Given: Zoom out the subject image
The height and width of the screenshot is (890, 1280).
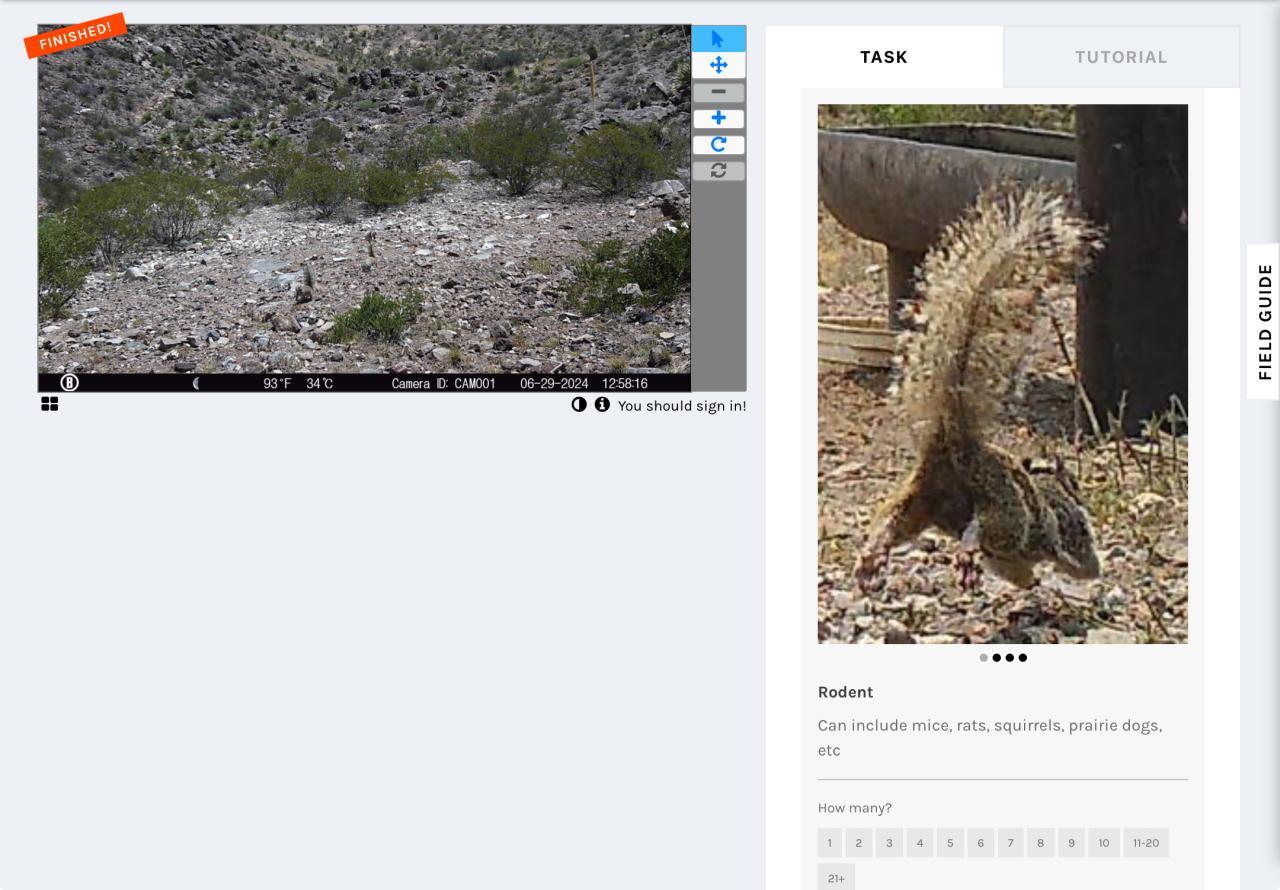Looking at the screenshot, I should point(718,92).
